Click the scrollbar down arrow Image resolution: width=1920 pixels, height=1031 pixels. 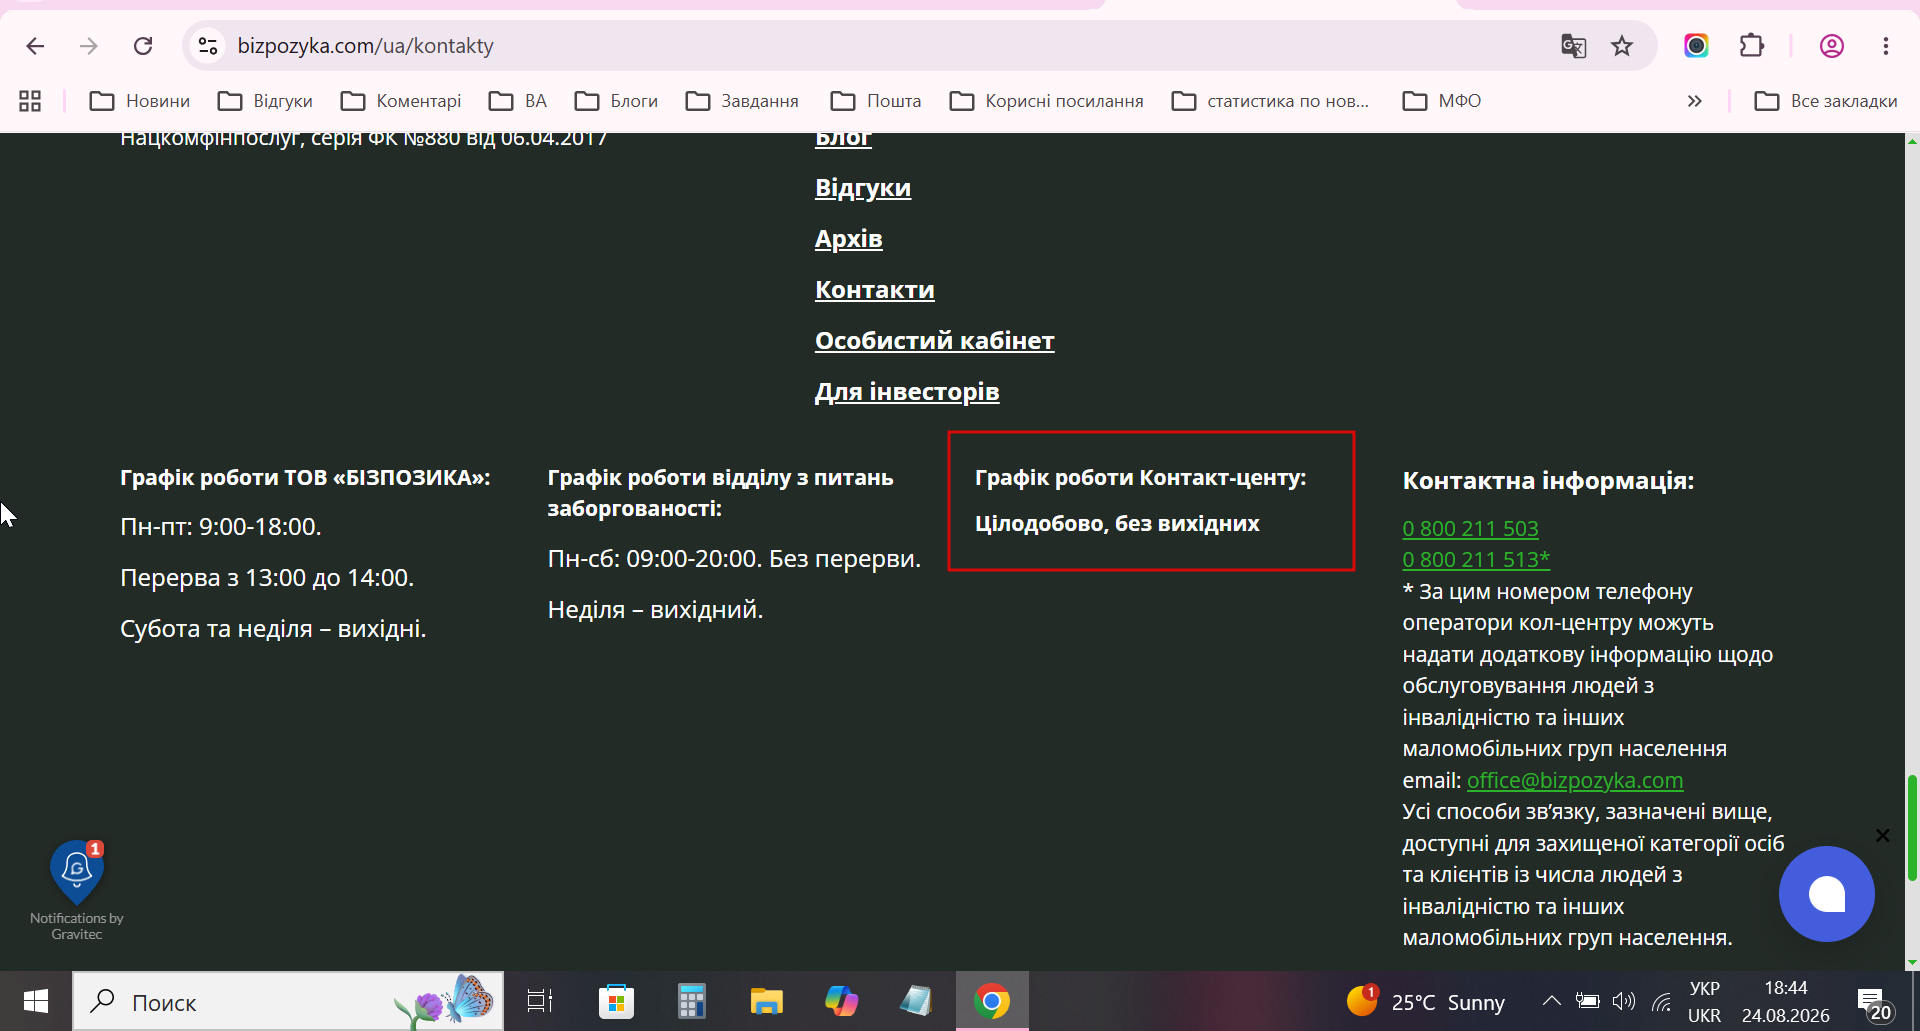[1912, 962]
